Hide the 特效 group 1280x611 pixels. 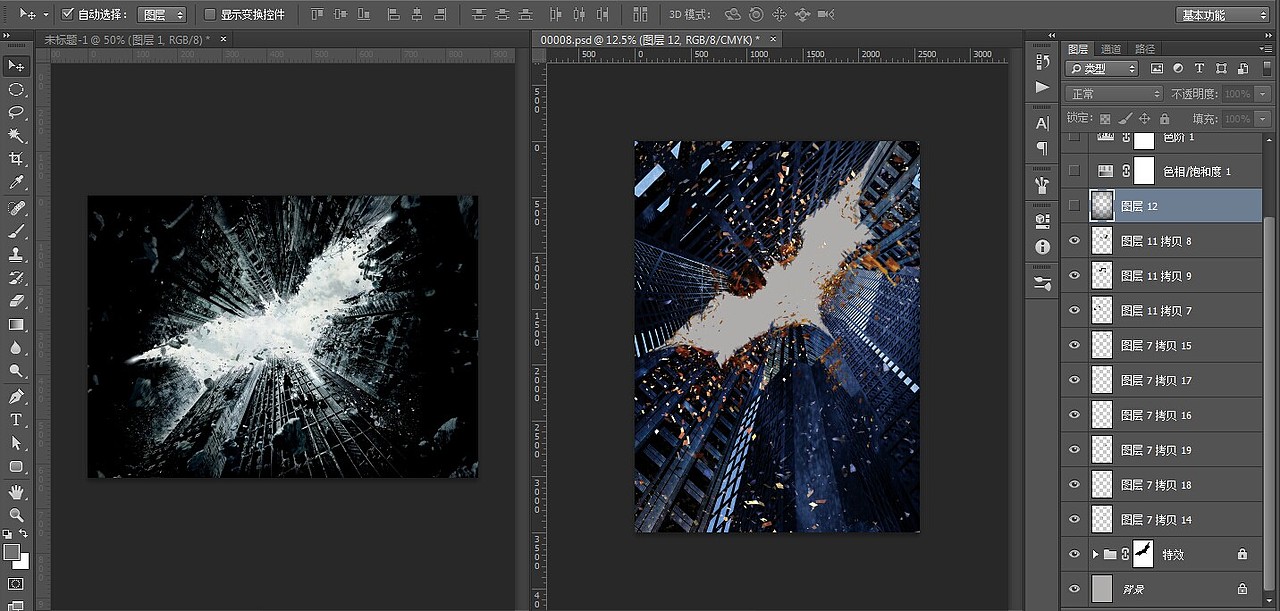pyautogui.click(x=1075, y=554)
